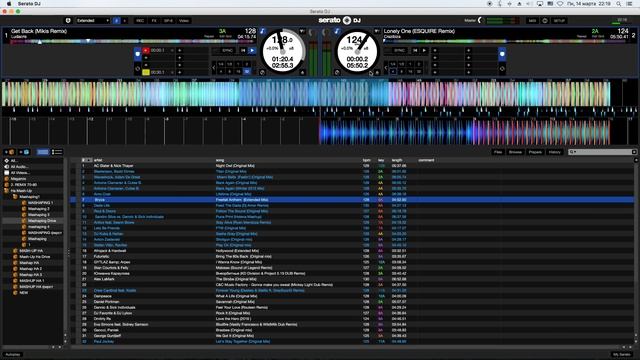Open the Files panel
640x360 pixels.
point(498,152)
